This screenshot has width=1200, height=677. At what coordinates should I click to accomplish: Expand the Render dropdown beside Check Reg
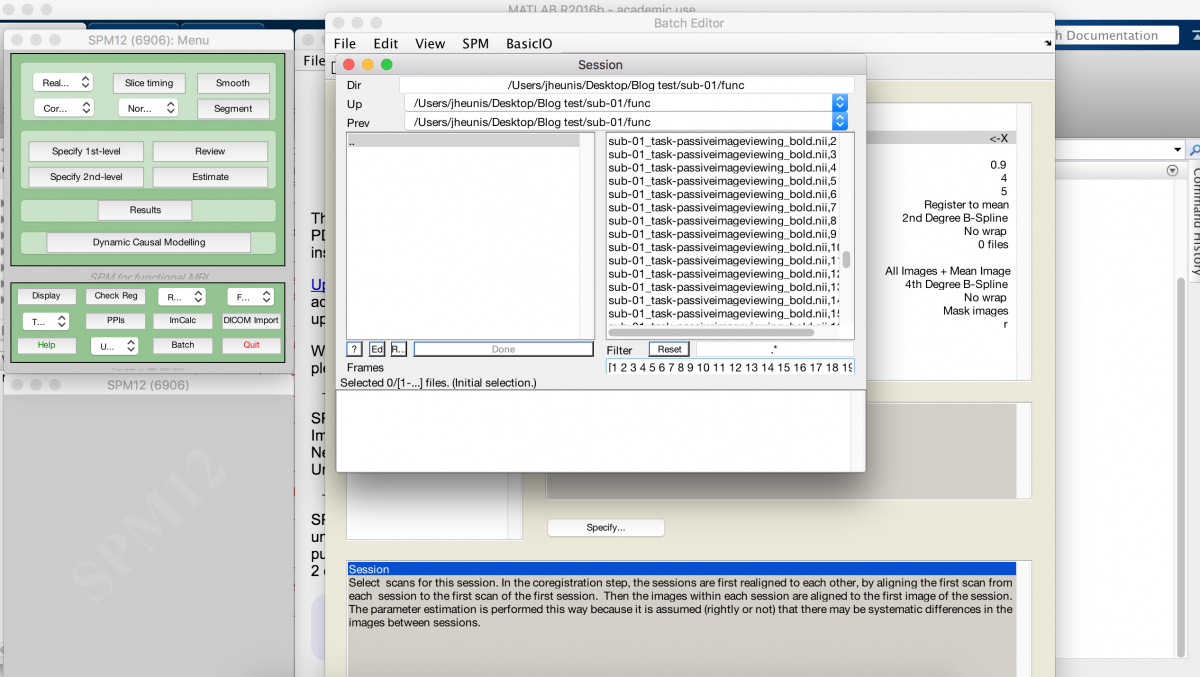click(180, 296)
